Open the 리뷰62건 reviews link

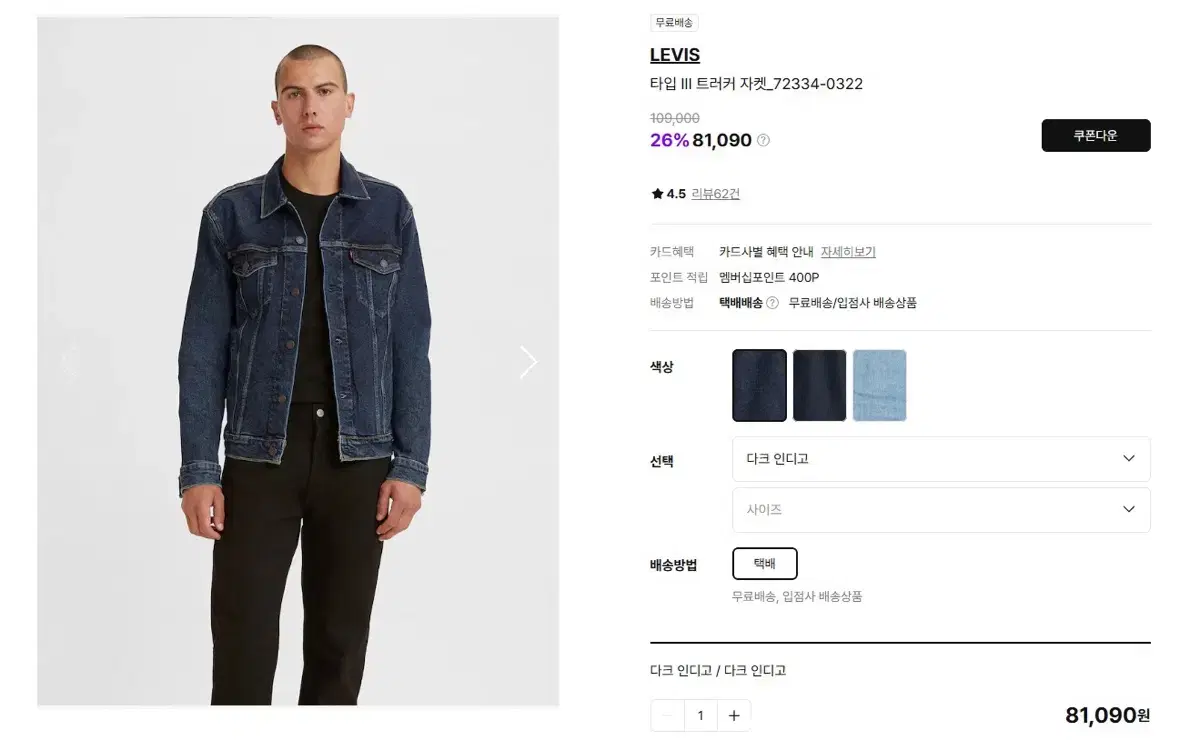716,194
